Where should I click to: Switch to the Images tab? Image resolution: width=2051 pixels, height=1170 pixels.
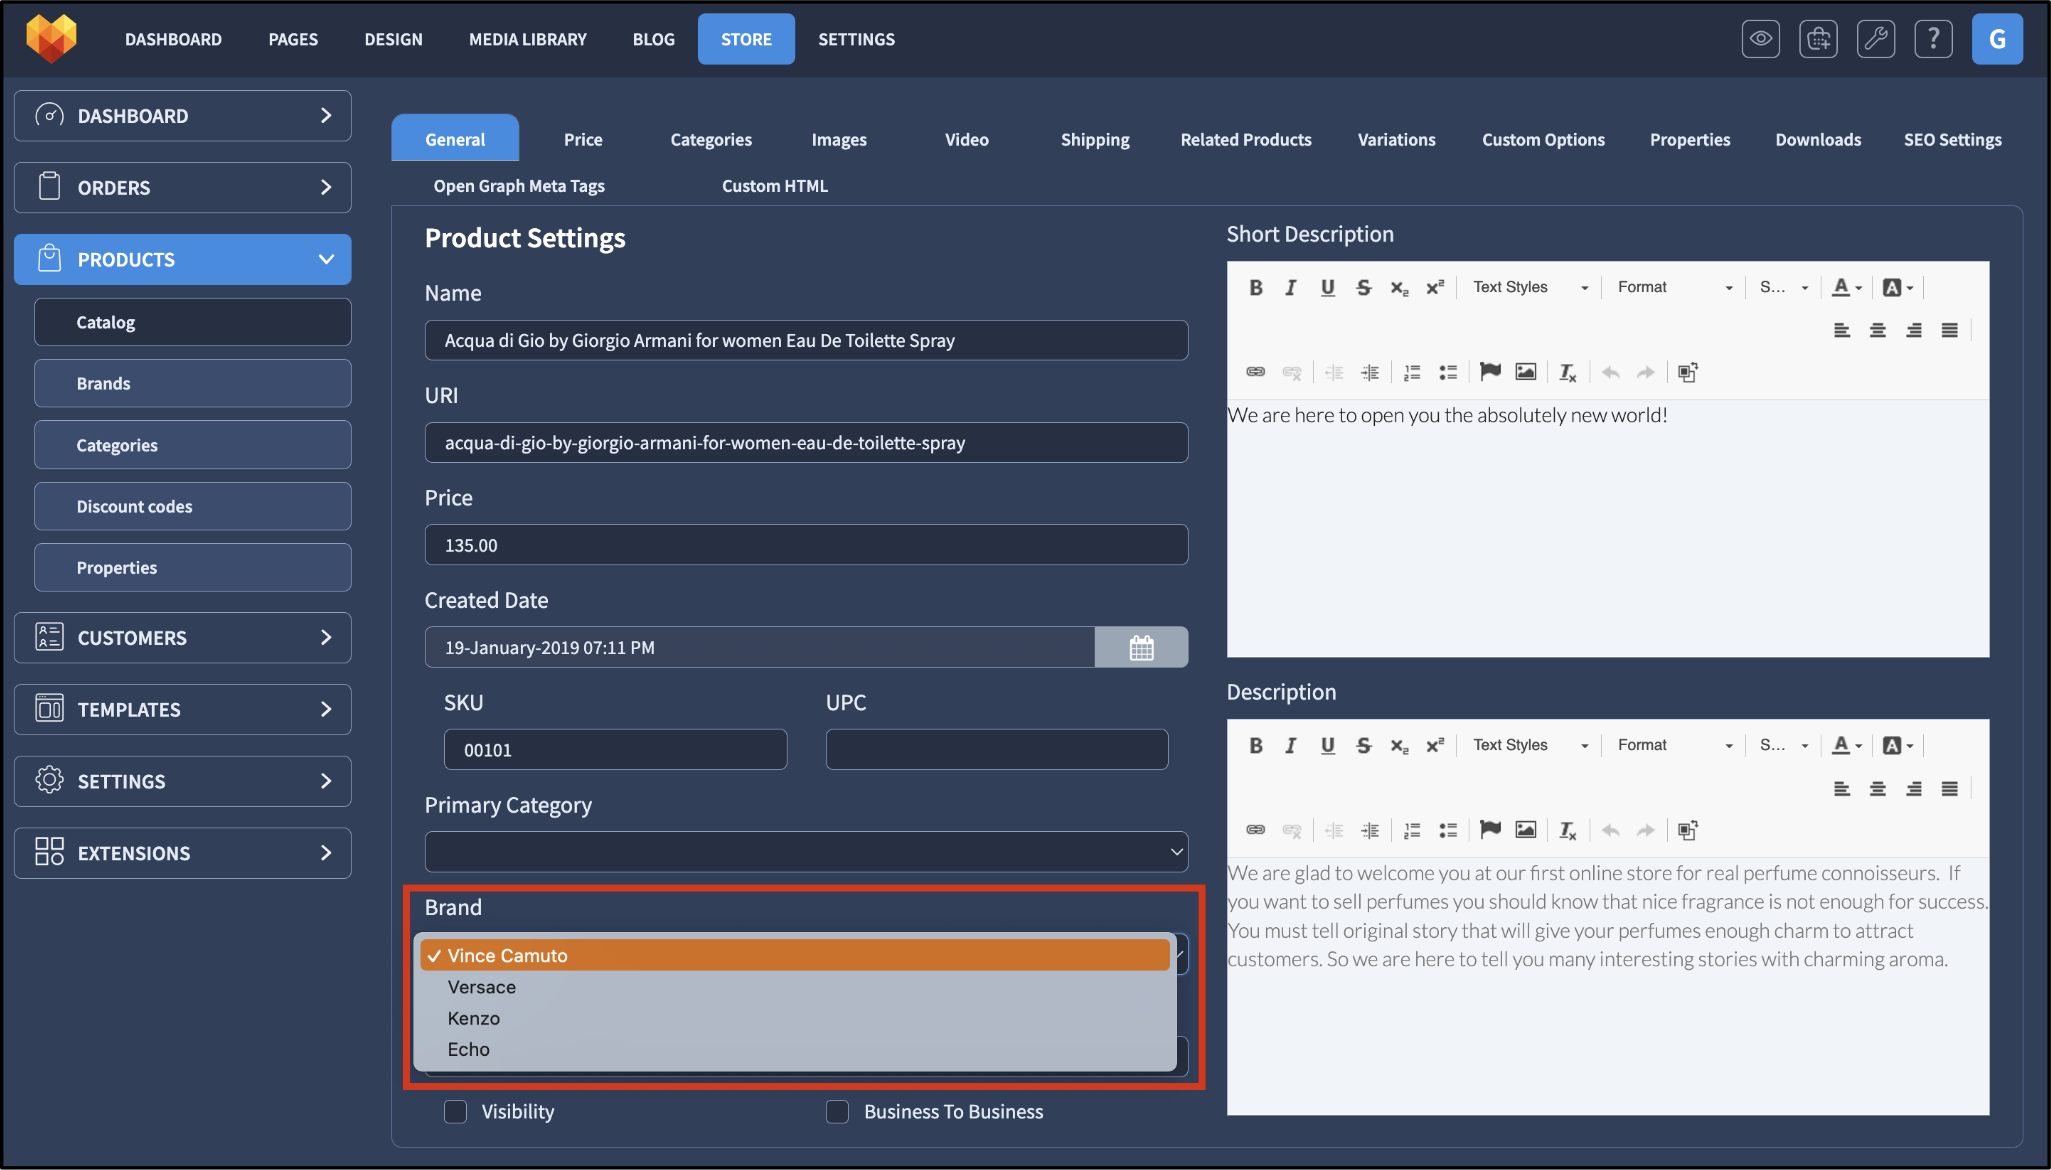(839, 140)
